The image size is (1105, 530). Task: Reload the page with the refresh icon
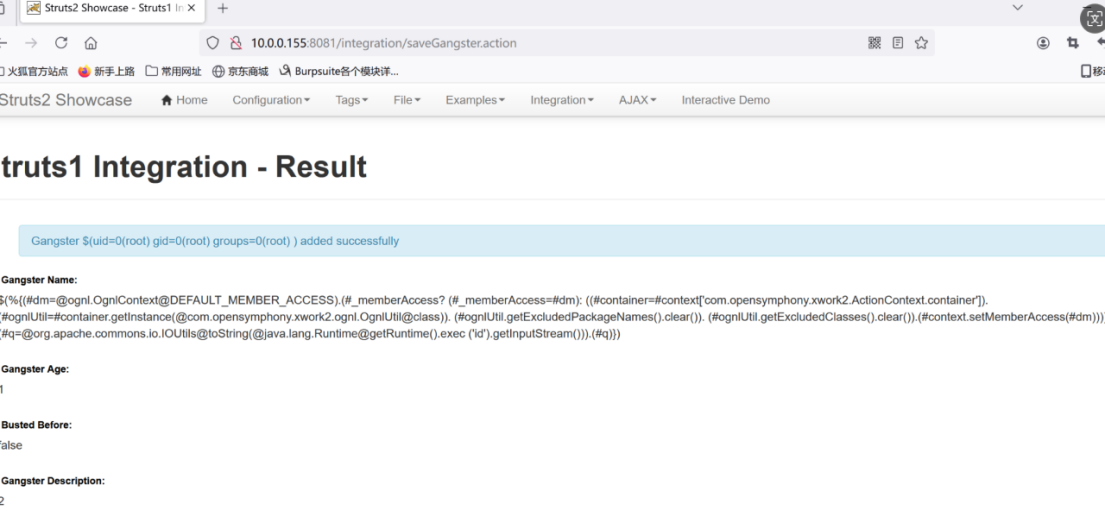point(61,43)
